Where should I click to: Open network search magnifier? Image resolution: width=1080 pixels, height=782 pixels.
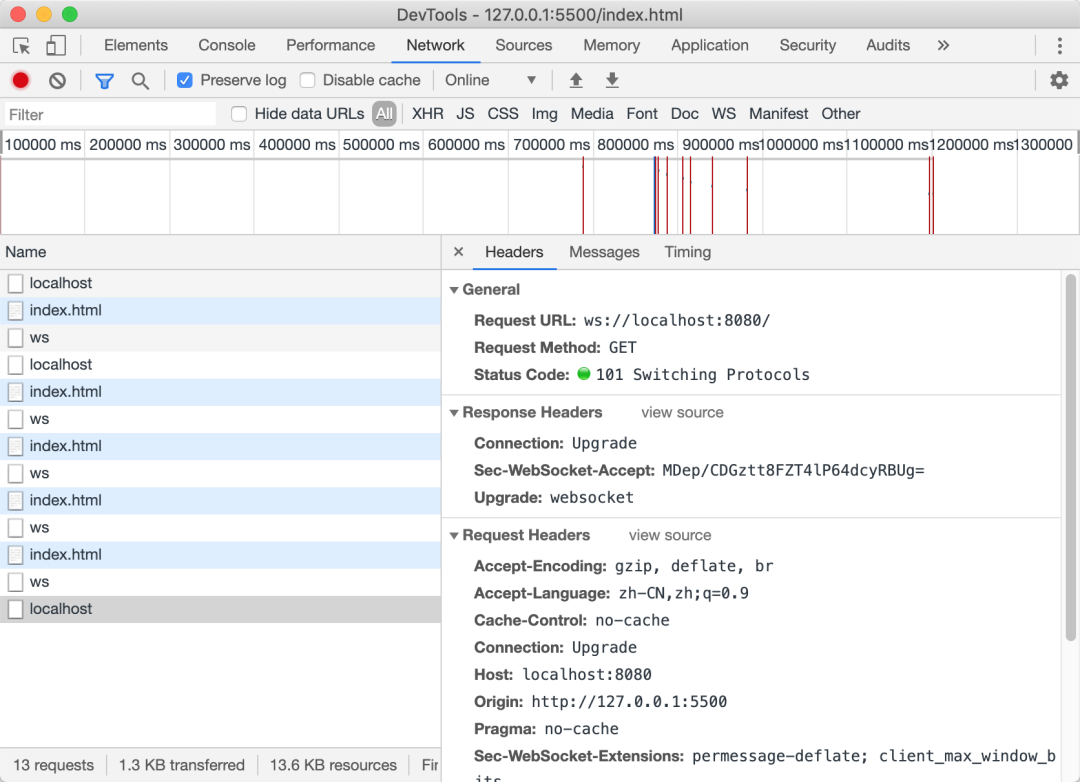[140, 81]
